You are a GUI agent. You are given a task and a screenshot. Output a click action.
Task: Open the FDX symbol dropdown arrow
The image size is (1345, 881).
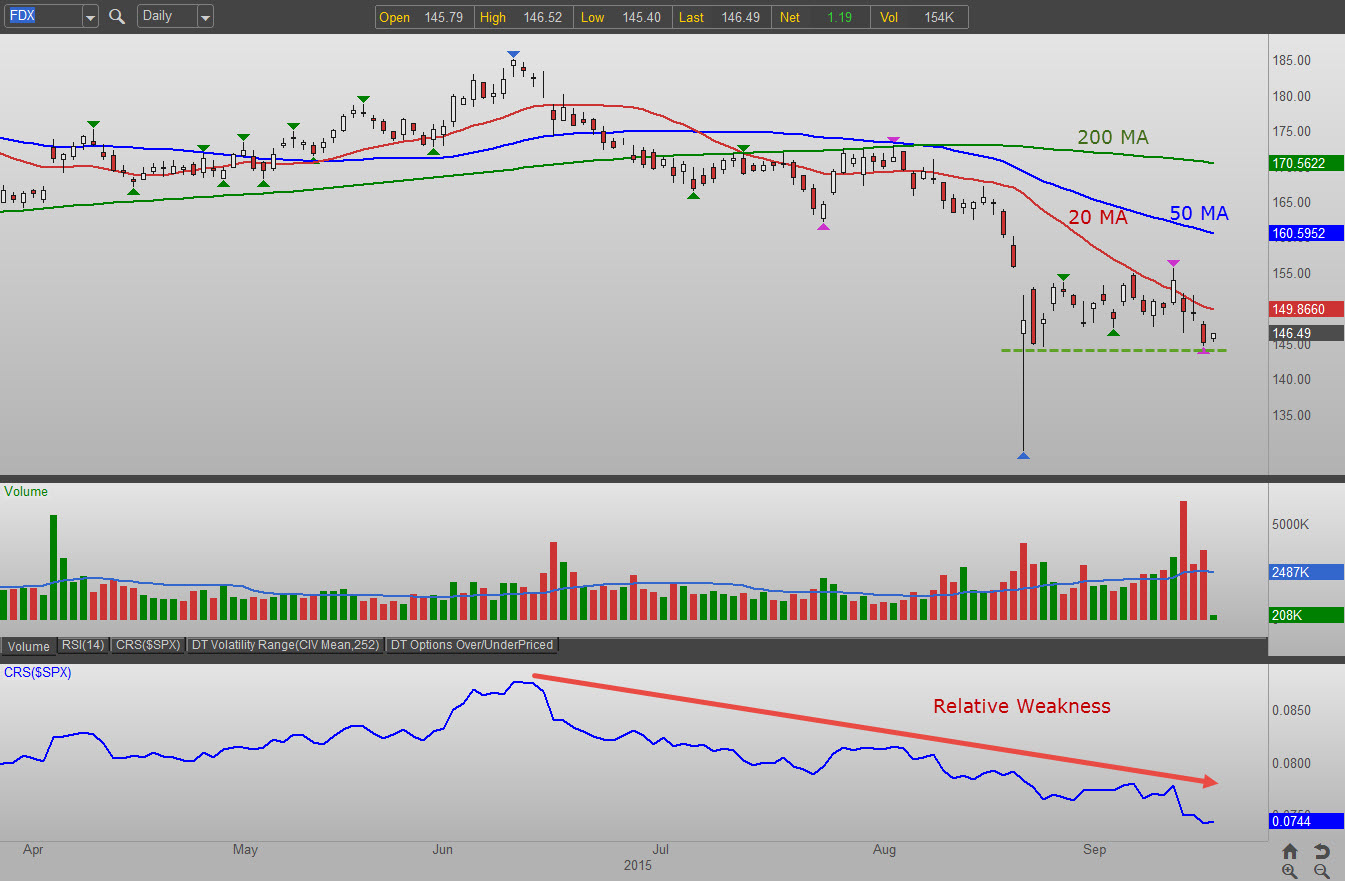[90, 17]
